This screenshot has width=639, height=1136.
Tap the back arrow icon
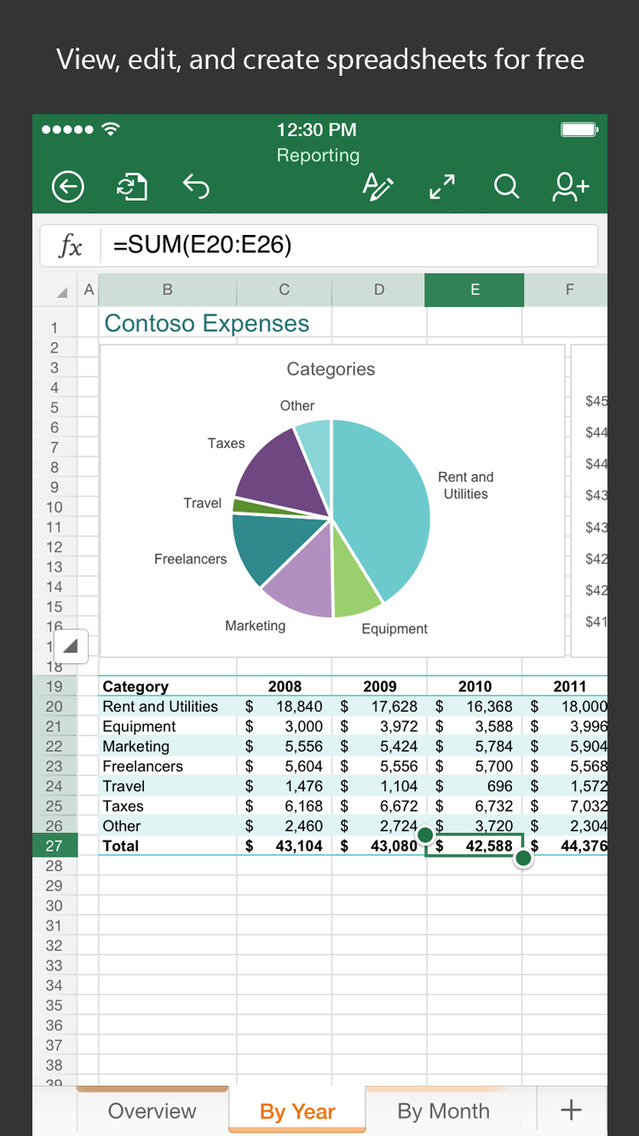tap(68, 187)
